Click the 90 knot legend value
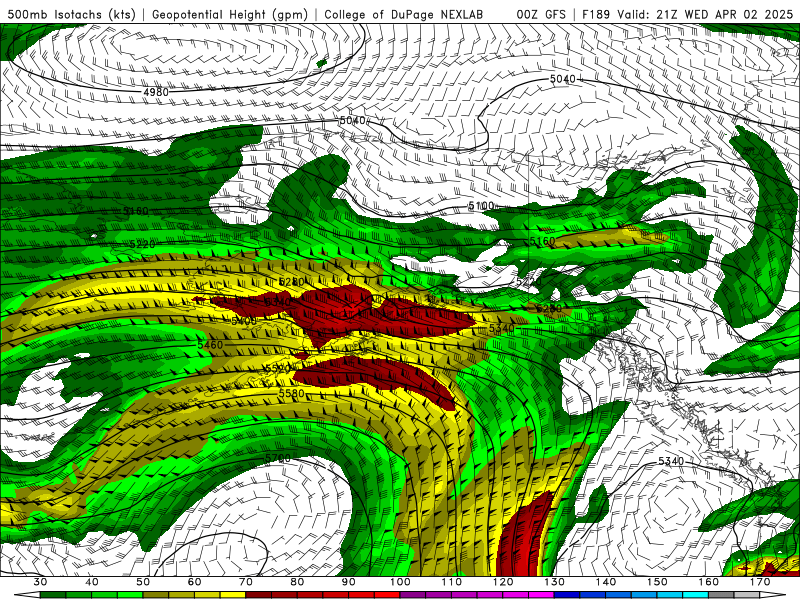This screenshot has height=600, width=800. coord(348,582)
